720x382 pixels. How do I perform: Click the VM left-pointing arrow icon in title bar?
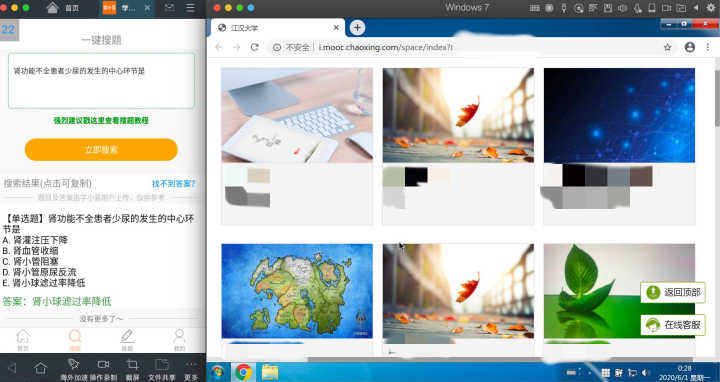pyautogui.click(x=697, y=8)
